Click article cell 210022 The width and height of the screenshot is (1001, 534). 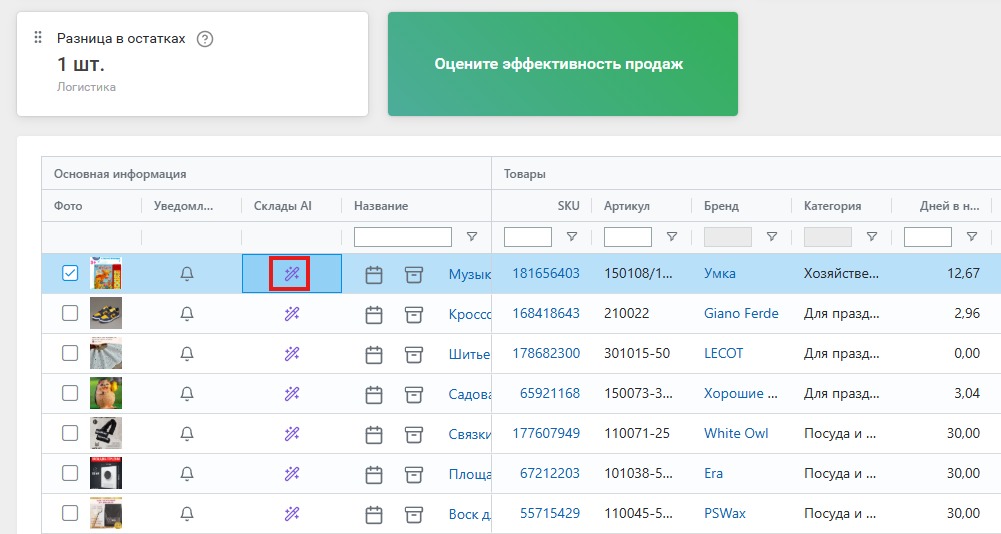pos(626,313)
